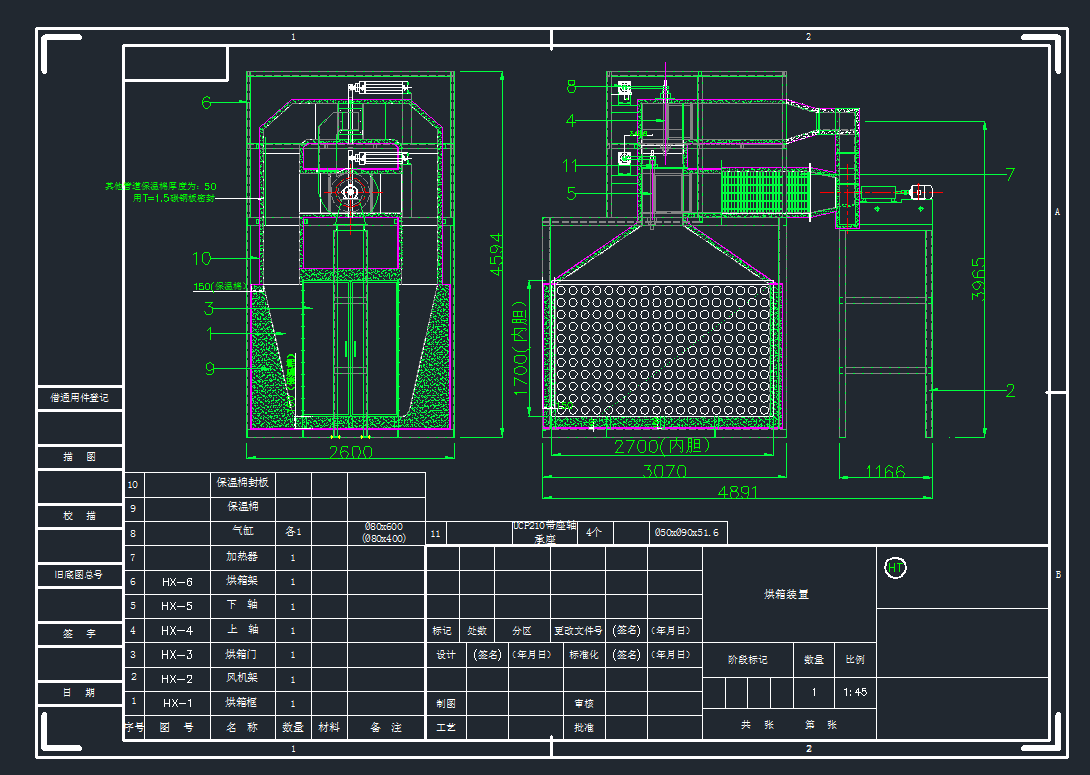
Task: Click the 1166 dimension under the stand
Action: (884, 471)
